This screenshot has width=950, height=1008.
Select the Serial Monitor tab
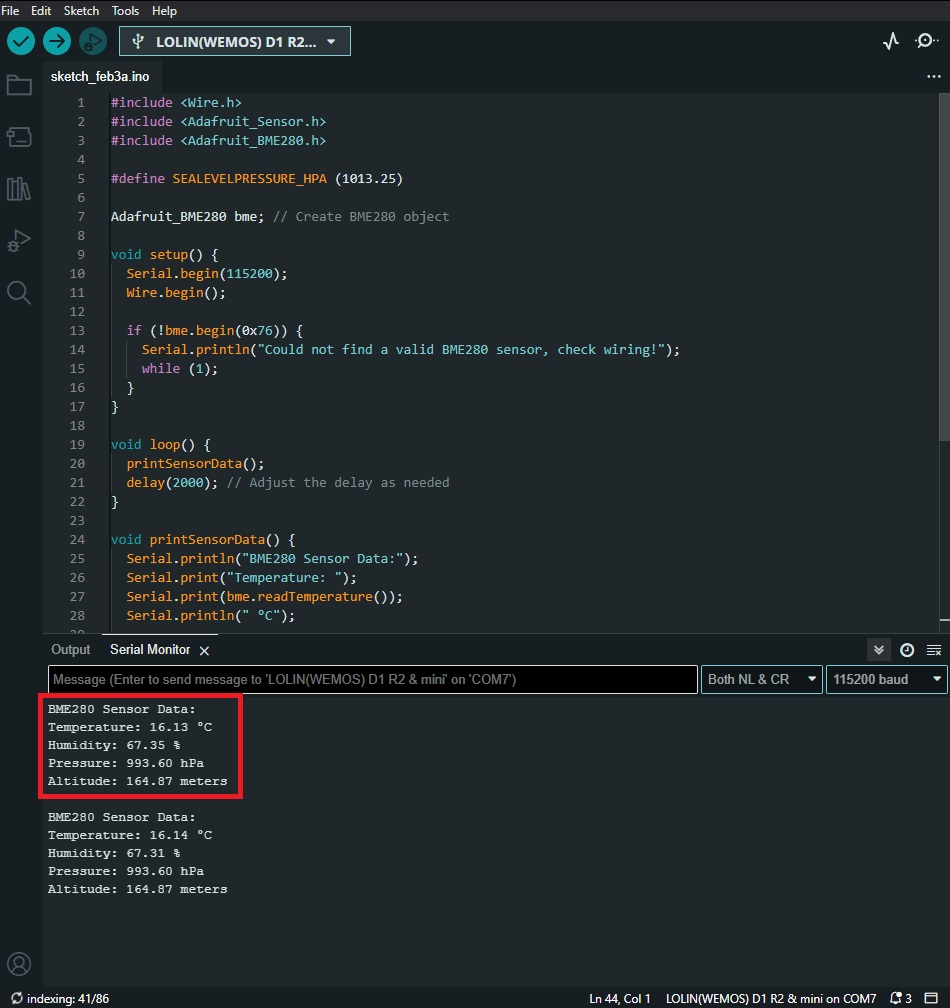[x=150, y=650]
